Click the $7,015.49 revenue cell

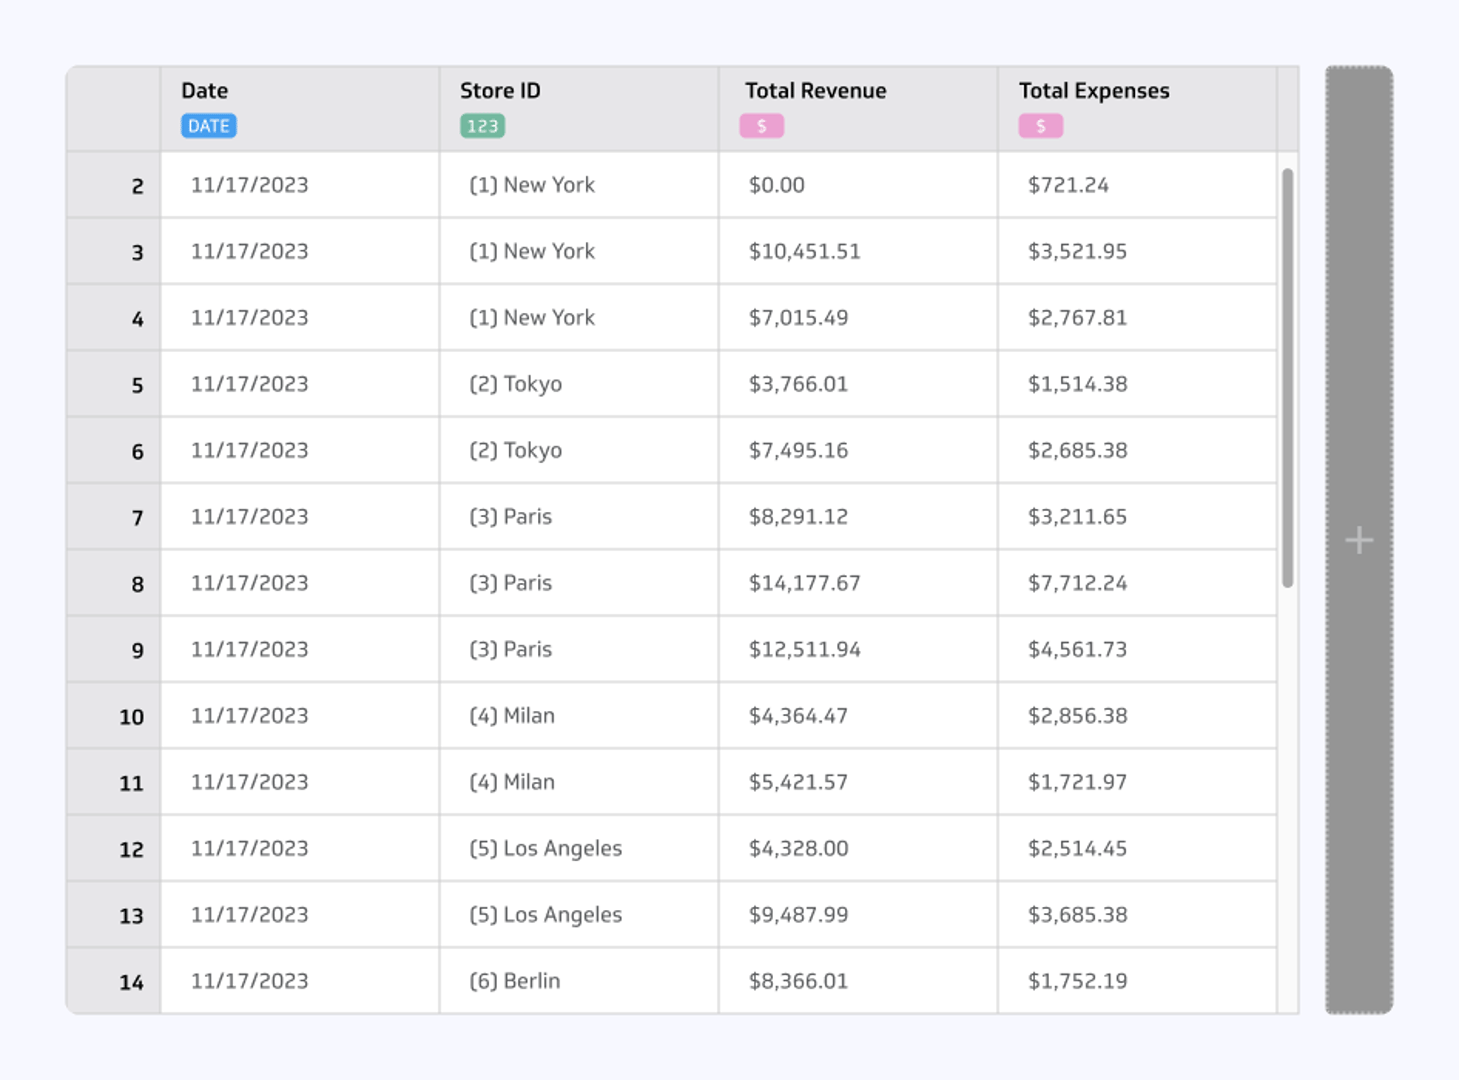tap(858, 318)
